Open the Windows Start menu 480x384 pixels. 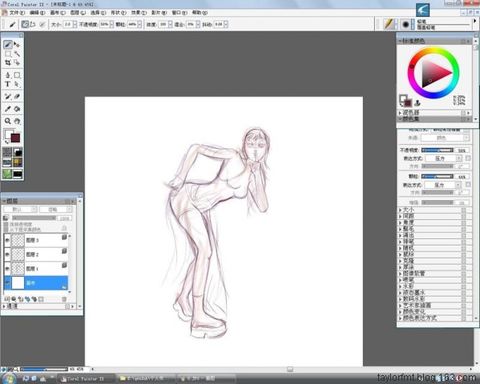9,379
